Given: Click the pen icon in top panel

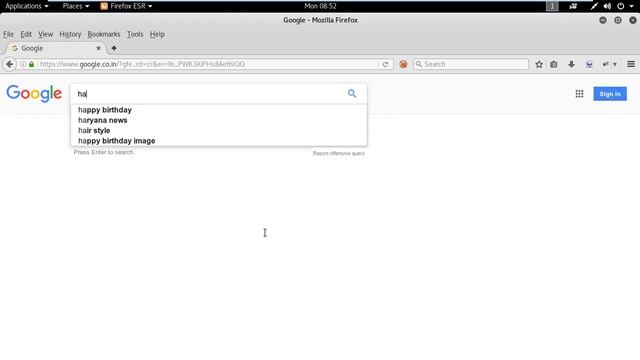Looking at the screenshot, I should coord(594,6).
